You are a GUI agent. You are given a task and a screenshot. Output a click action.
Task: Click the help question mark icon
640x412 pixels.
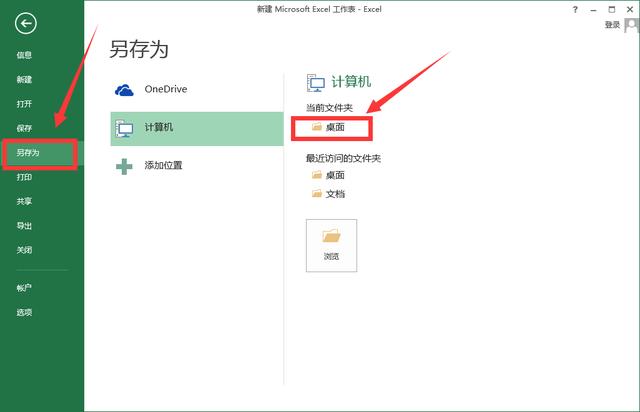(575, 9)
